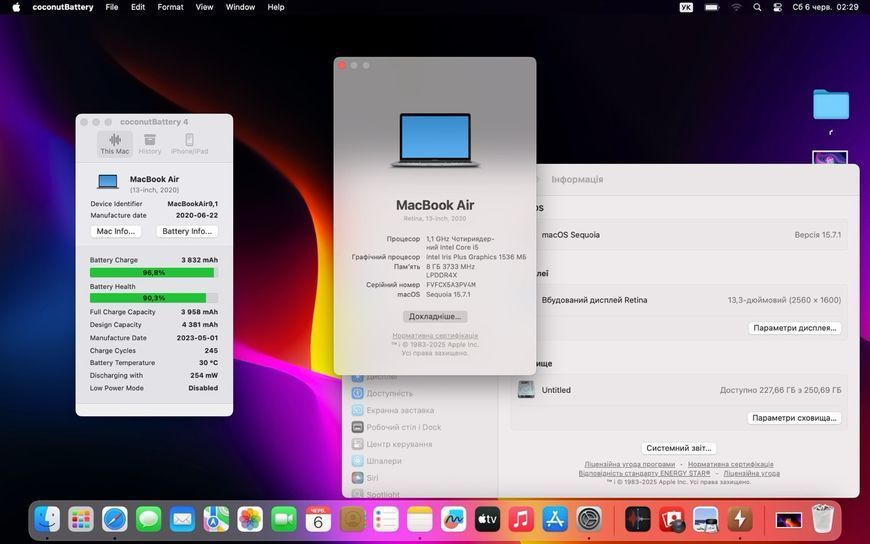Click the date and time in menu bar
The height and width of the screenshot is (544, 870).
(x=825, y=7)
